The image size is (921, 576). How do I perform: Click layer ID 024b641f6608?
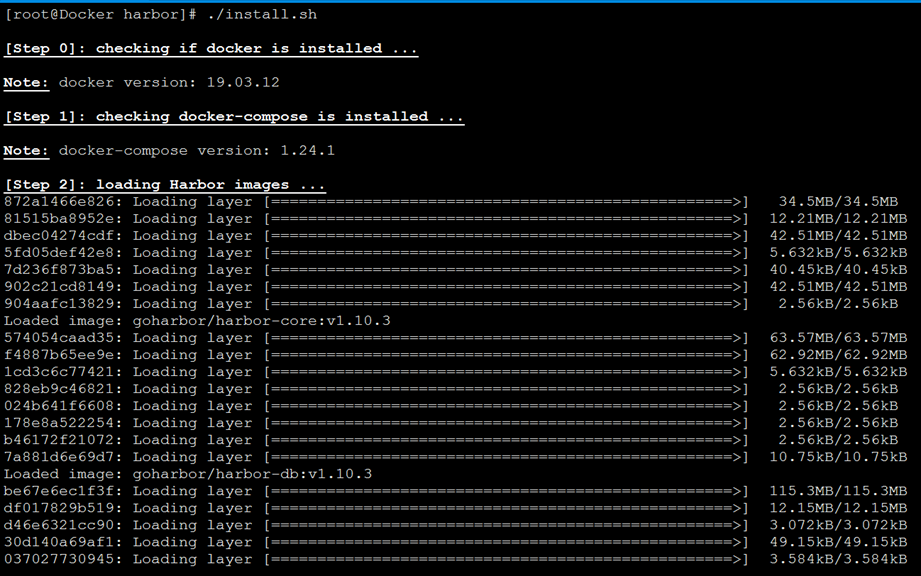[59, 406]
